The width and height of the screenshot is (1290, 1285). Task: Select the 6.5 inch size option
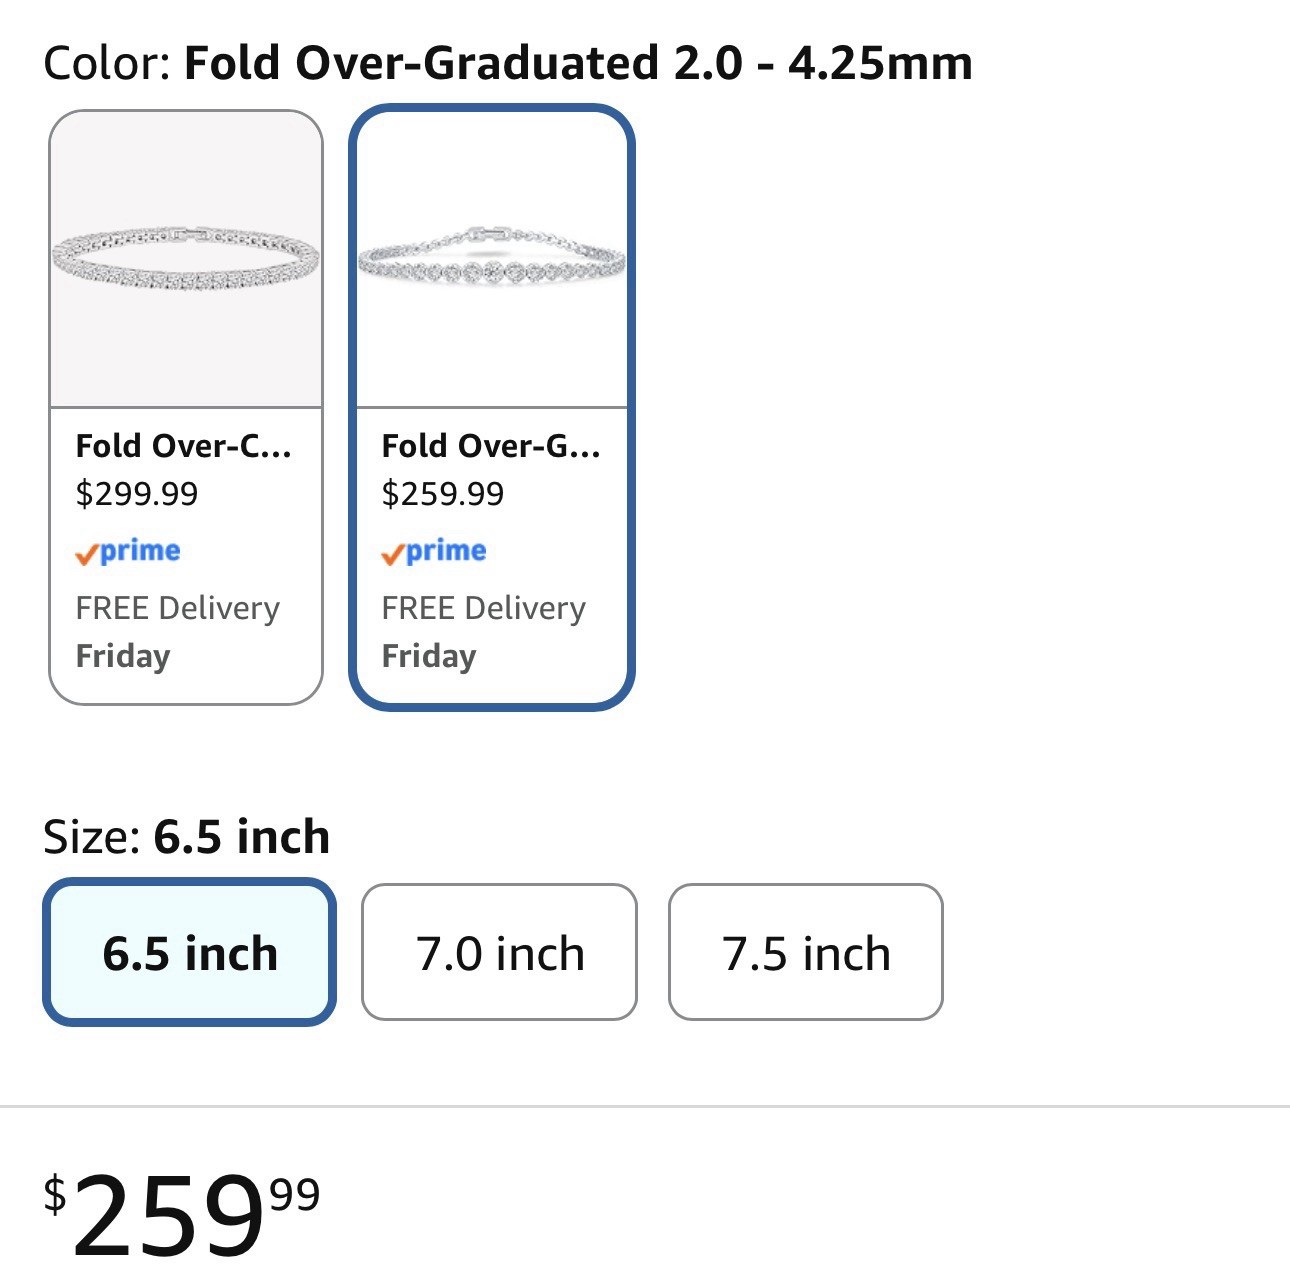pos(189,952)
